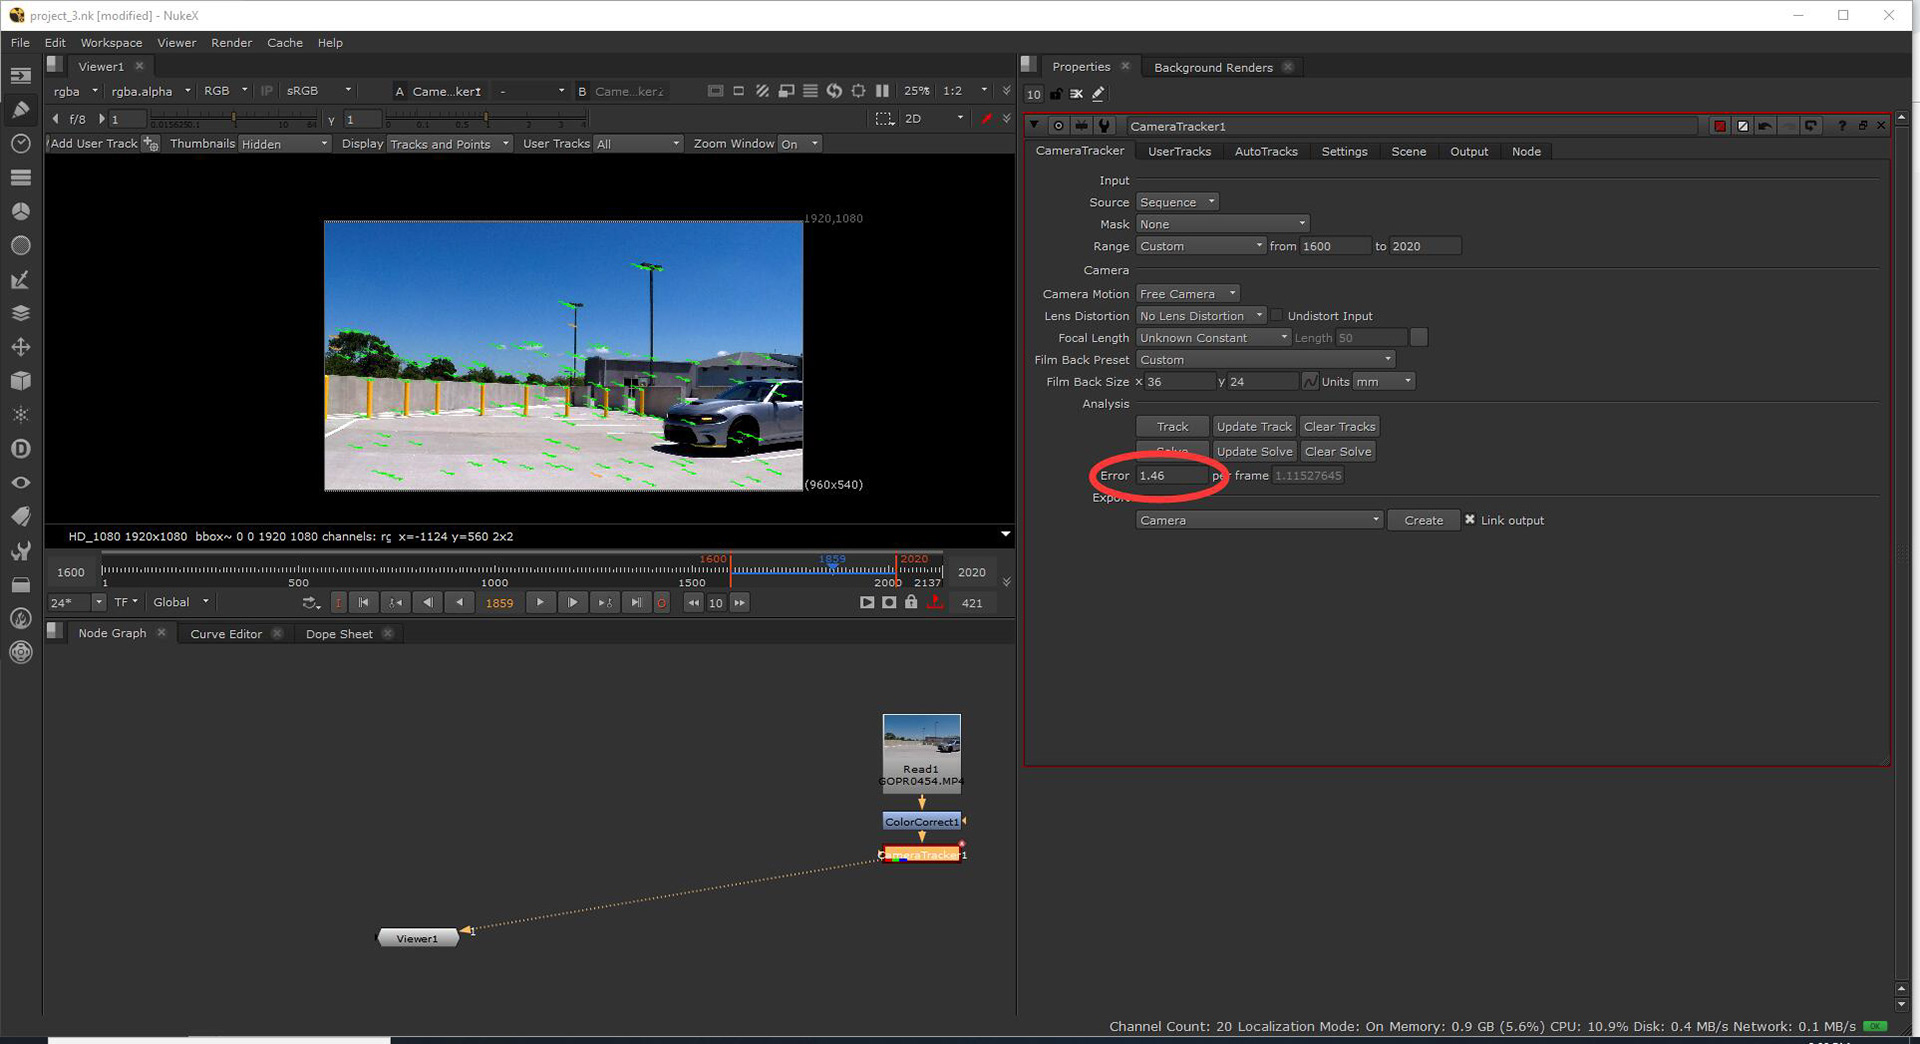Open the Display Tracks and Points dropdown
The width and height of the screenshot is (1920, 1044).
(449, 144)
